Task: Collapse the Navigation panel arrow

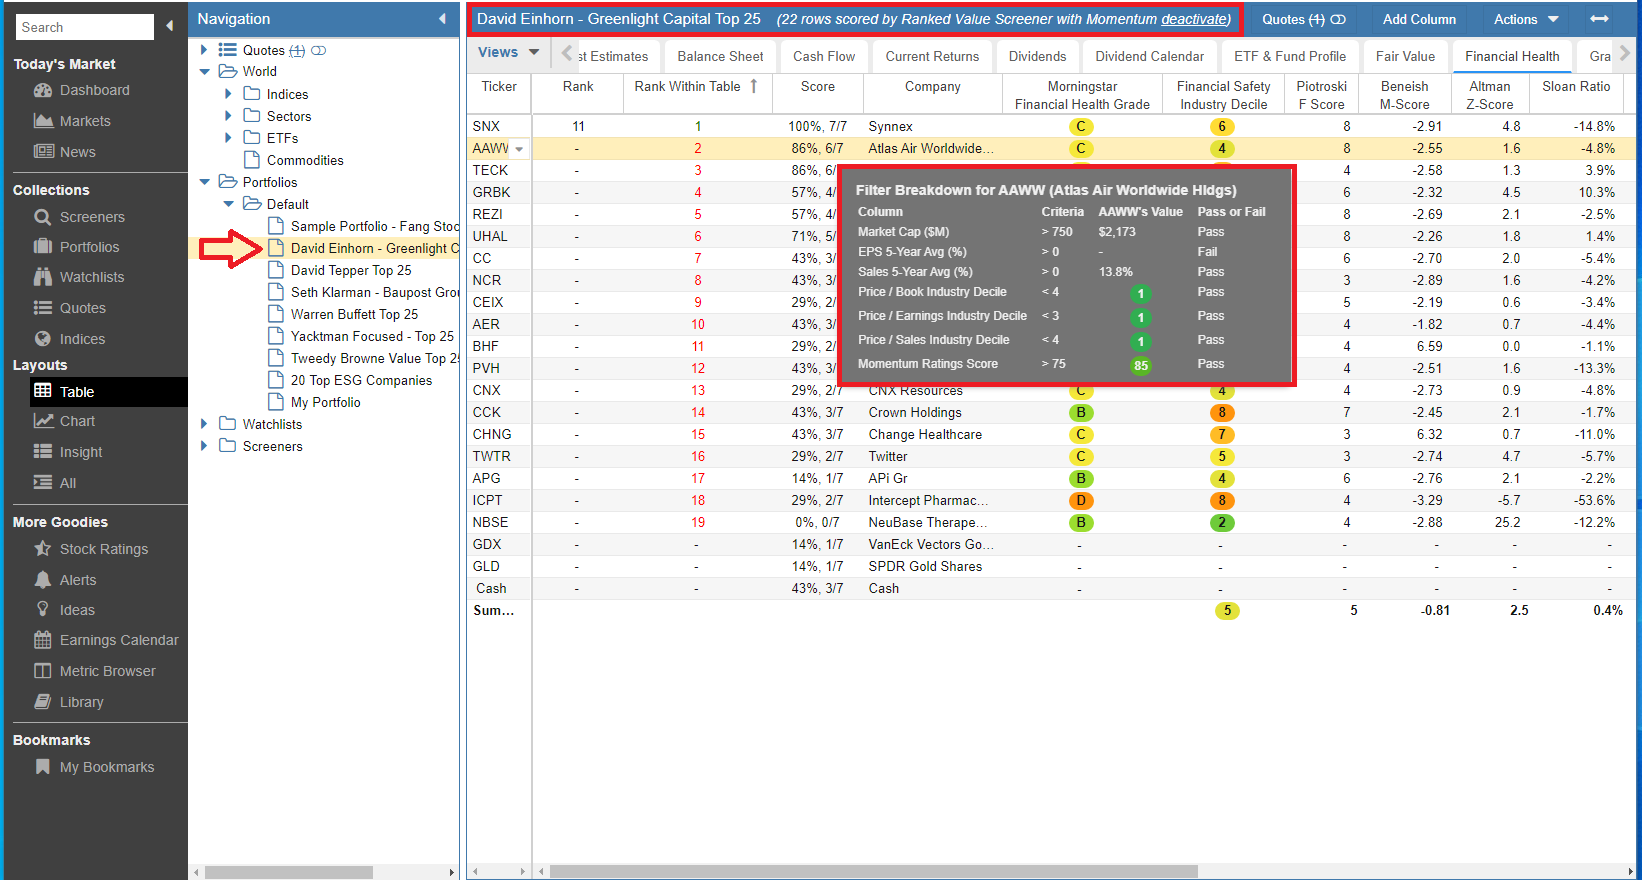Action: [442, 19]
